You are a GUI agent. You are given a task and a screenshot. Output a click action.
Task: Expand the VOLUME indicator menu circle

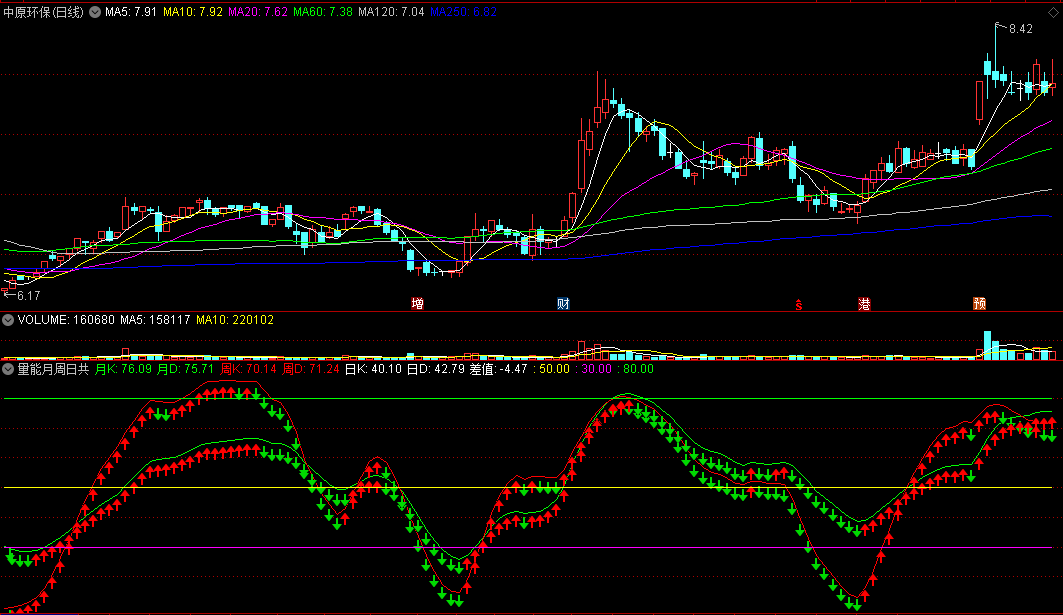(x=8, y=320)
